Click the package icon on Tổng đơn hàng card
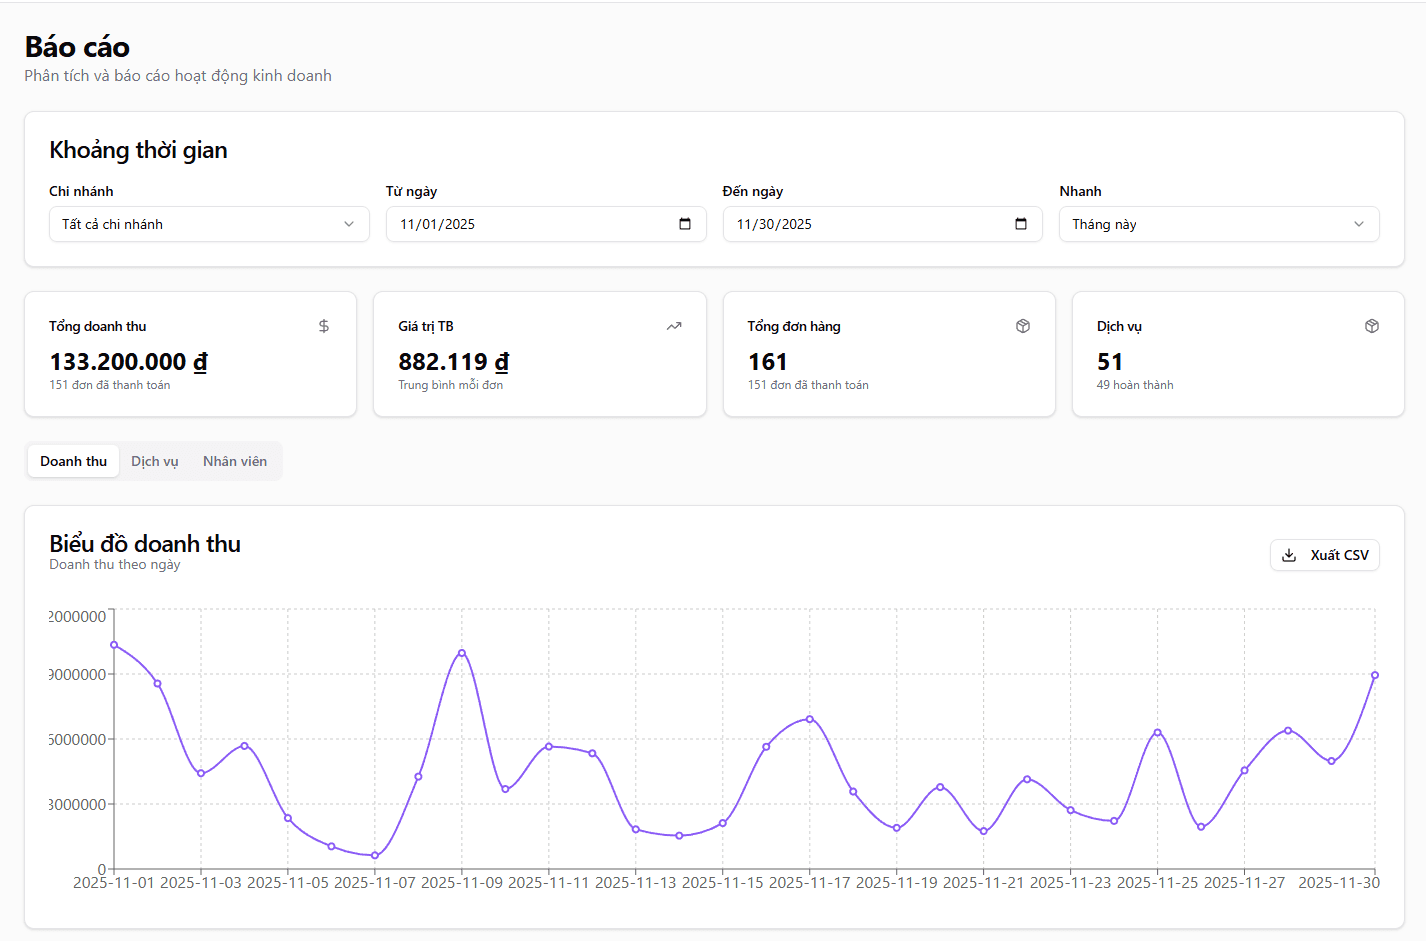Screen dimensions: 1426x941 click(1022, 325)
